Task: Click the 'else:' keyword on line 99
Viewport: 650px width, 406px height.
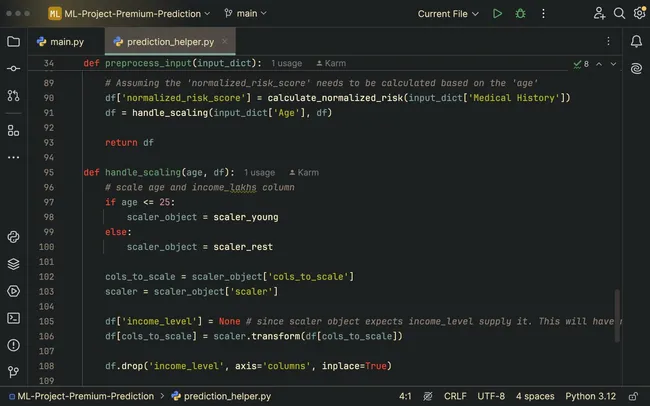Action: [118, 232]
